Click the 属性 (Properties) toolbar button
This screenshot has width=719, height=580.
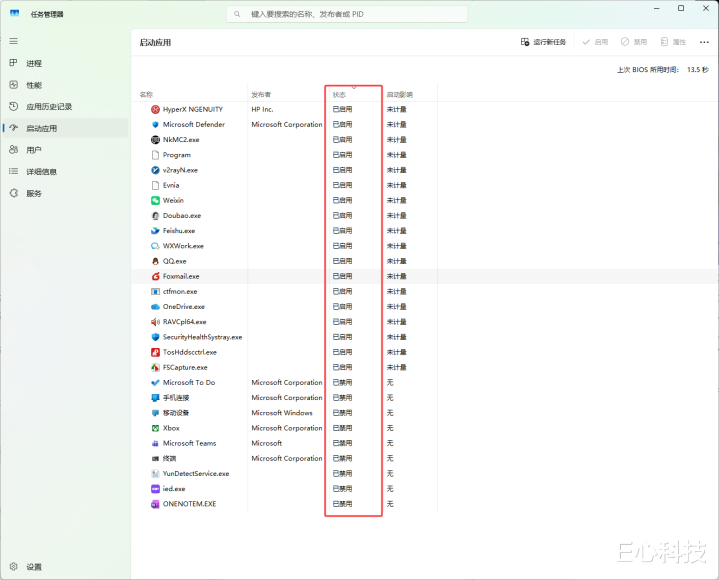(x=673, y=42)
